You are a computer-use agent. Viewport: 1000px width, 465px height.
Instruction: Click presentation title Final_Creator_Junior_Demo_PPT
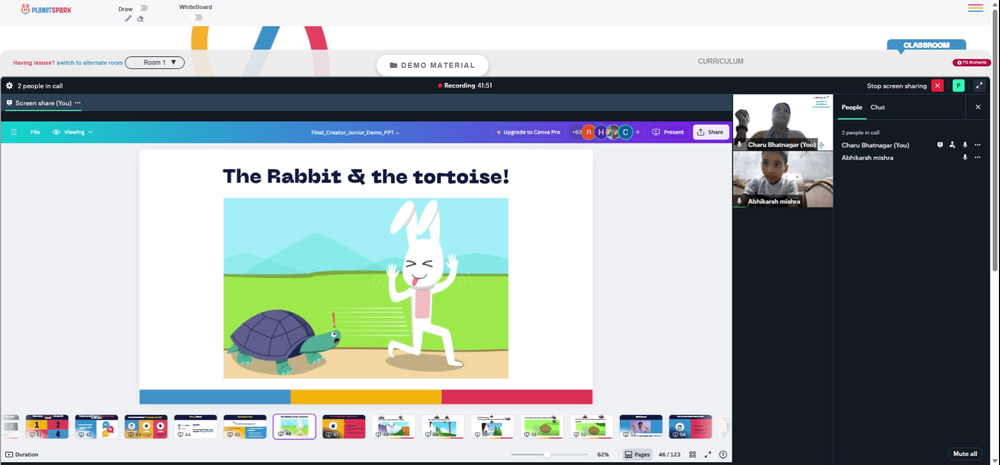coord(355,133)
